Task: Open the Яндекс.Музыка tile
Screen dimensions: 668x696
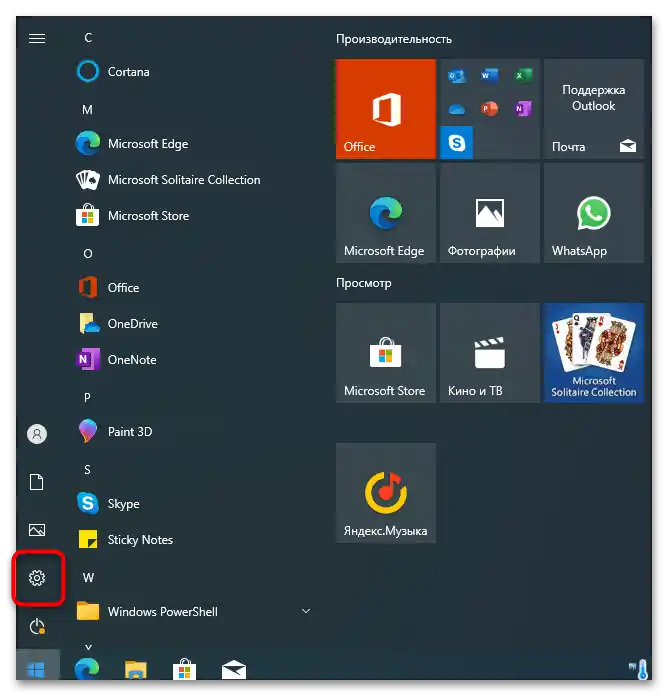Action: tap(386, 493)
